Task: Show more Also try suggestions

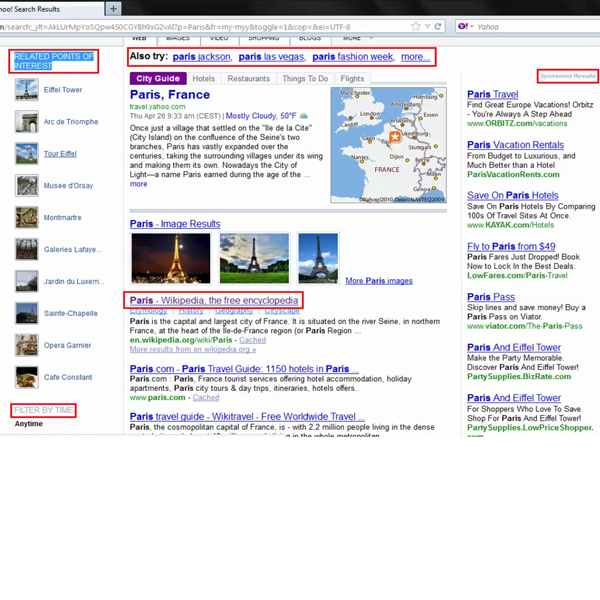Action: [x=416, y=57]
